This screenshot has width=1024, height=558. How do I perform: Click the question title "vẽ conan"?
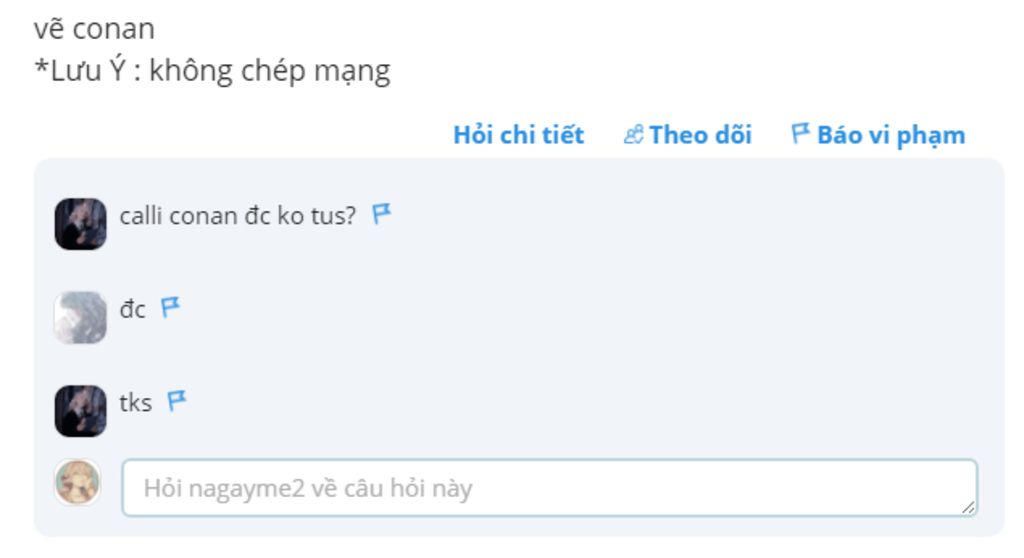[94, 28]
